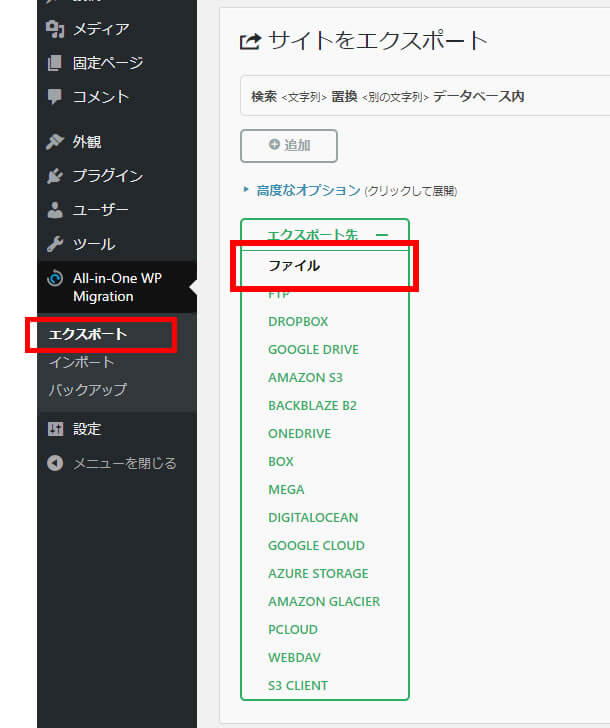Click the export icon beside page title

coord(250,41)
